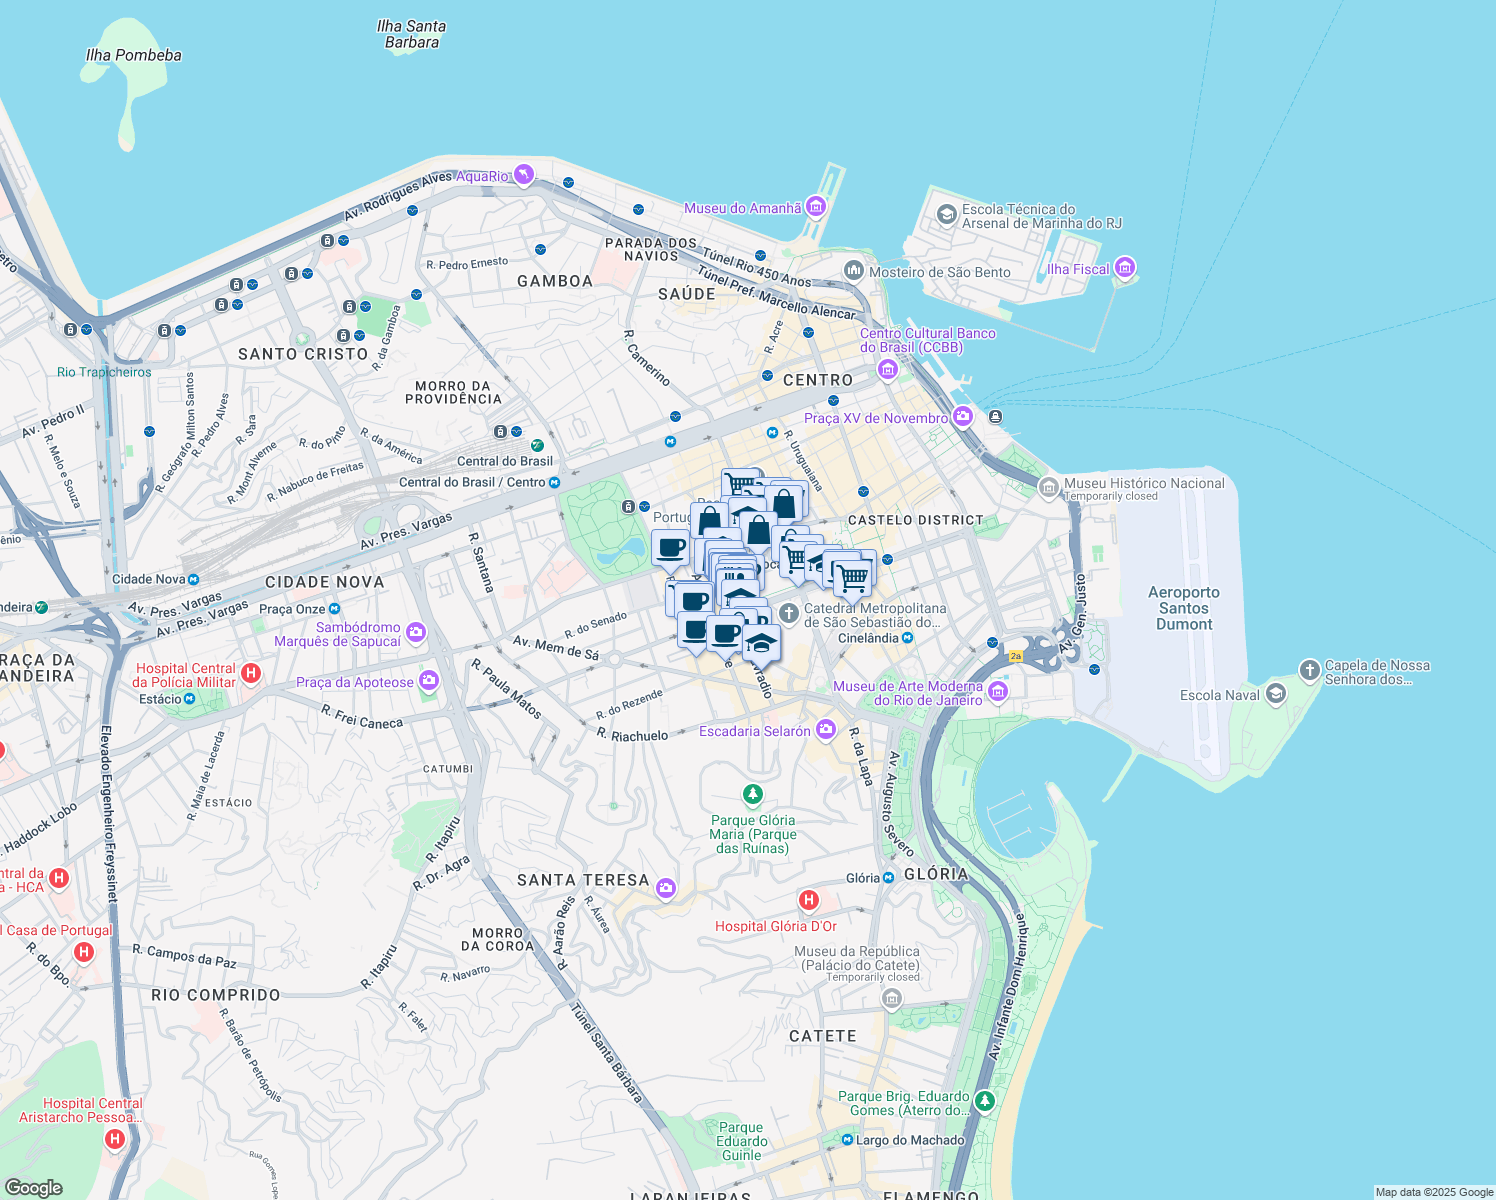Open the Centro Cultural Banco do Brasil marker
The width and height of the screenshot is (1496, 1200).
(886, 367)
